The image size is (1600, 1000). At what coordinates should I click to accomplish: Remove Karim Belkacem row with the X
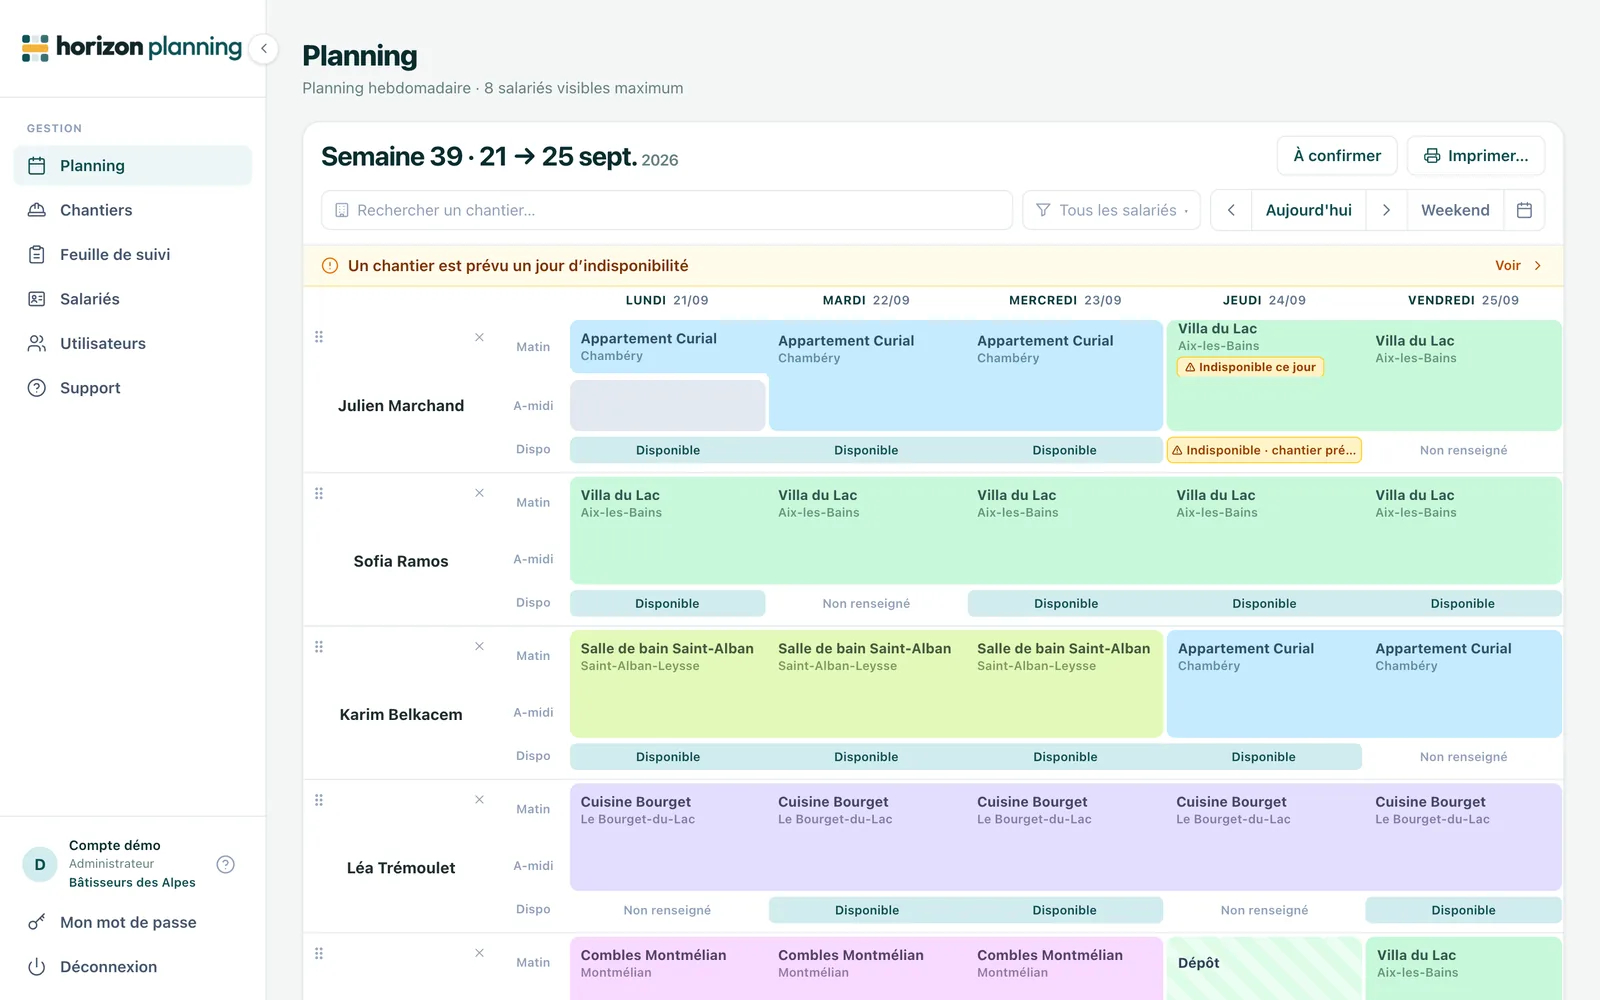point(479,646)
